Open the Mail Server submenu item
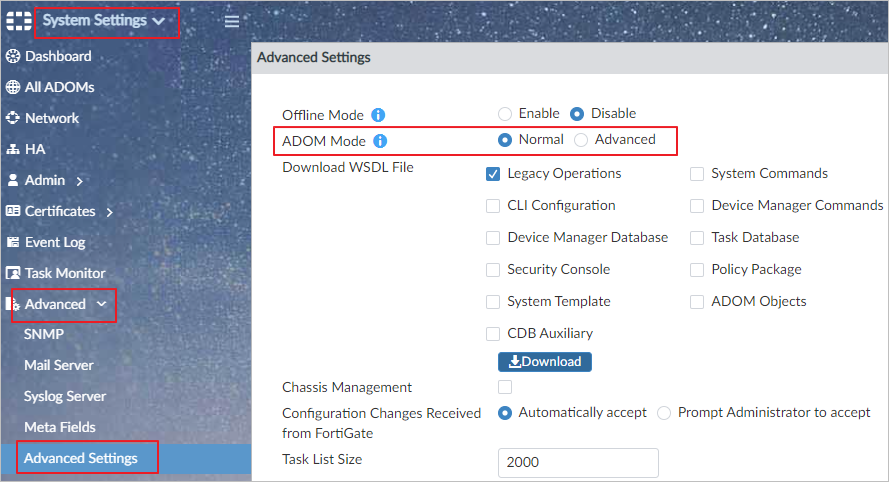Image resolution: width=889 pixels, height=482 pixels. [x=58, y=365]
